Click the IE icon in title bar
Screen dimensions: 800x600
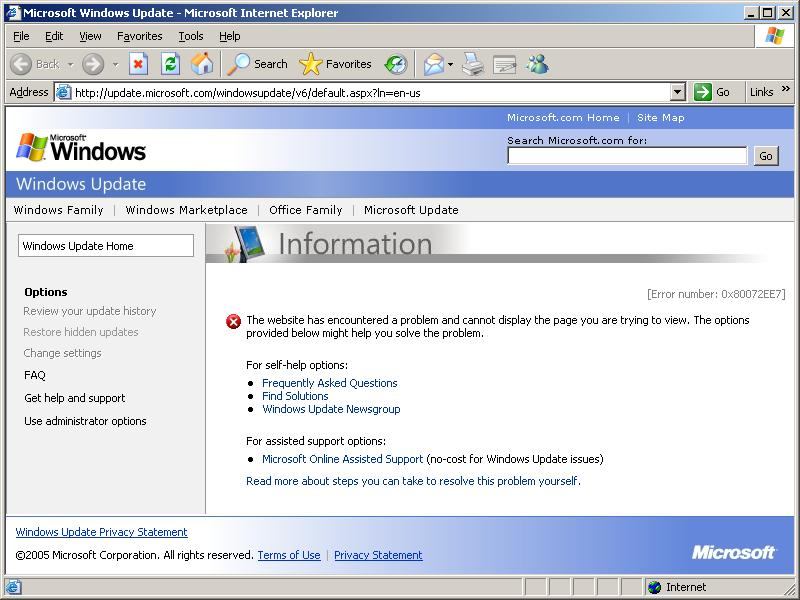click(13, 12)
